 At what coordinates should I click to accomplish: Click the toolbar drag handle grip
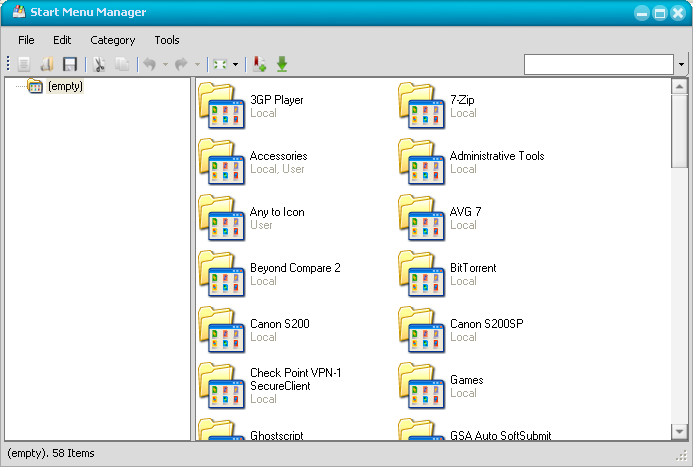[x=8, y=64]
